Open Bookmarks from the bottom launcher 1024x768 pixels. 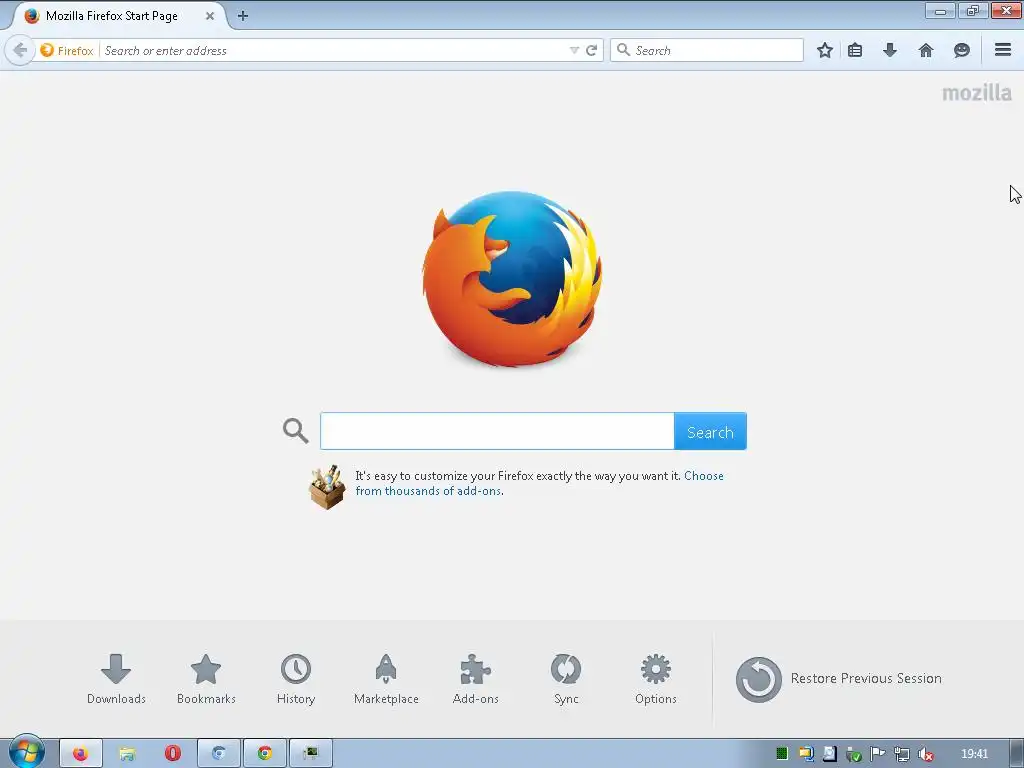pos(206,679)
